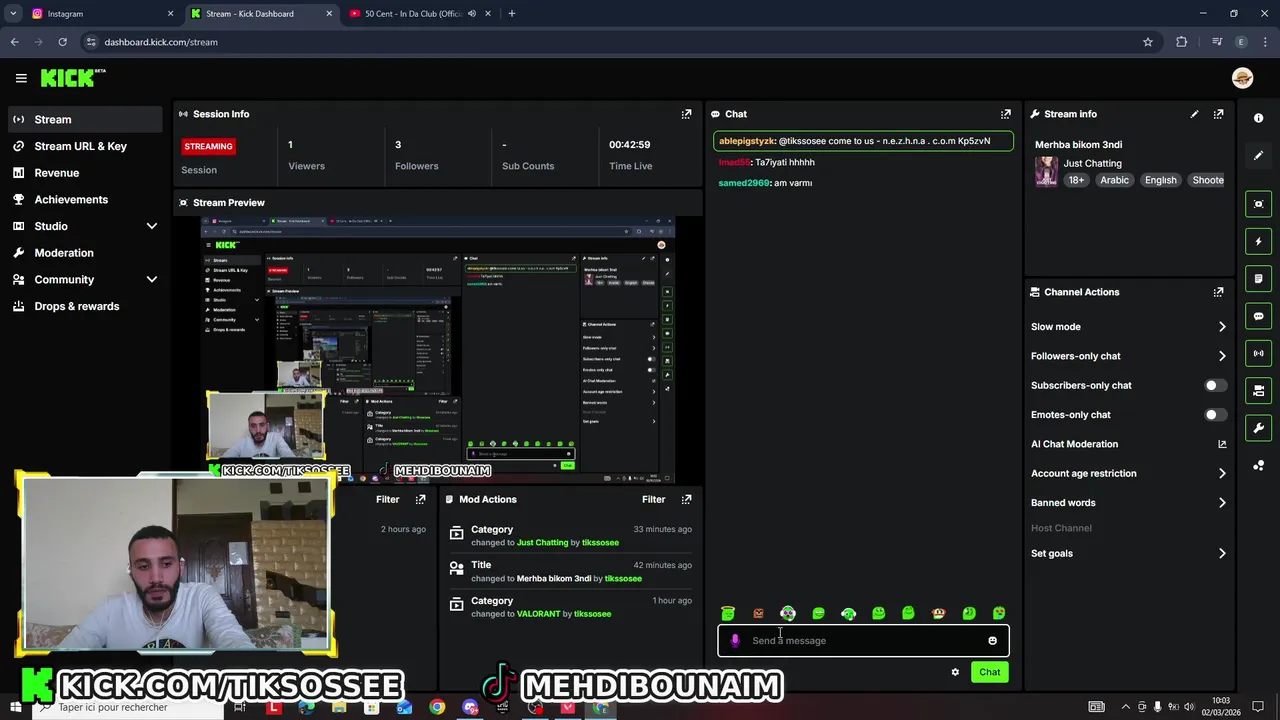Click the Just Chatting category thumbnail
1280x720 pixels.
click(x=1046, y=171)
